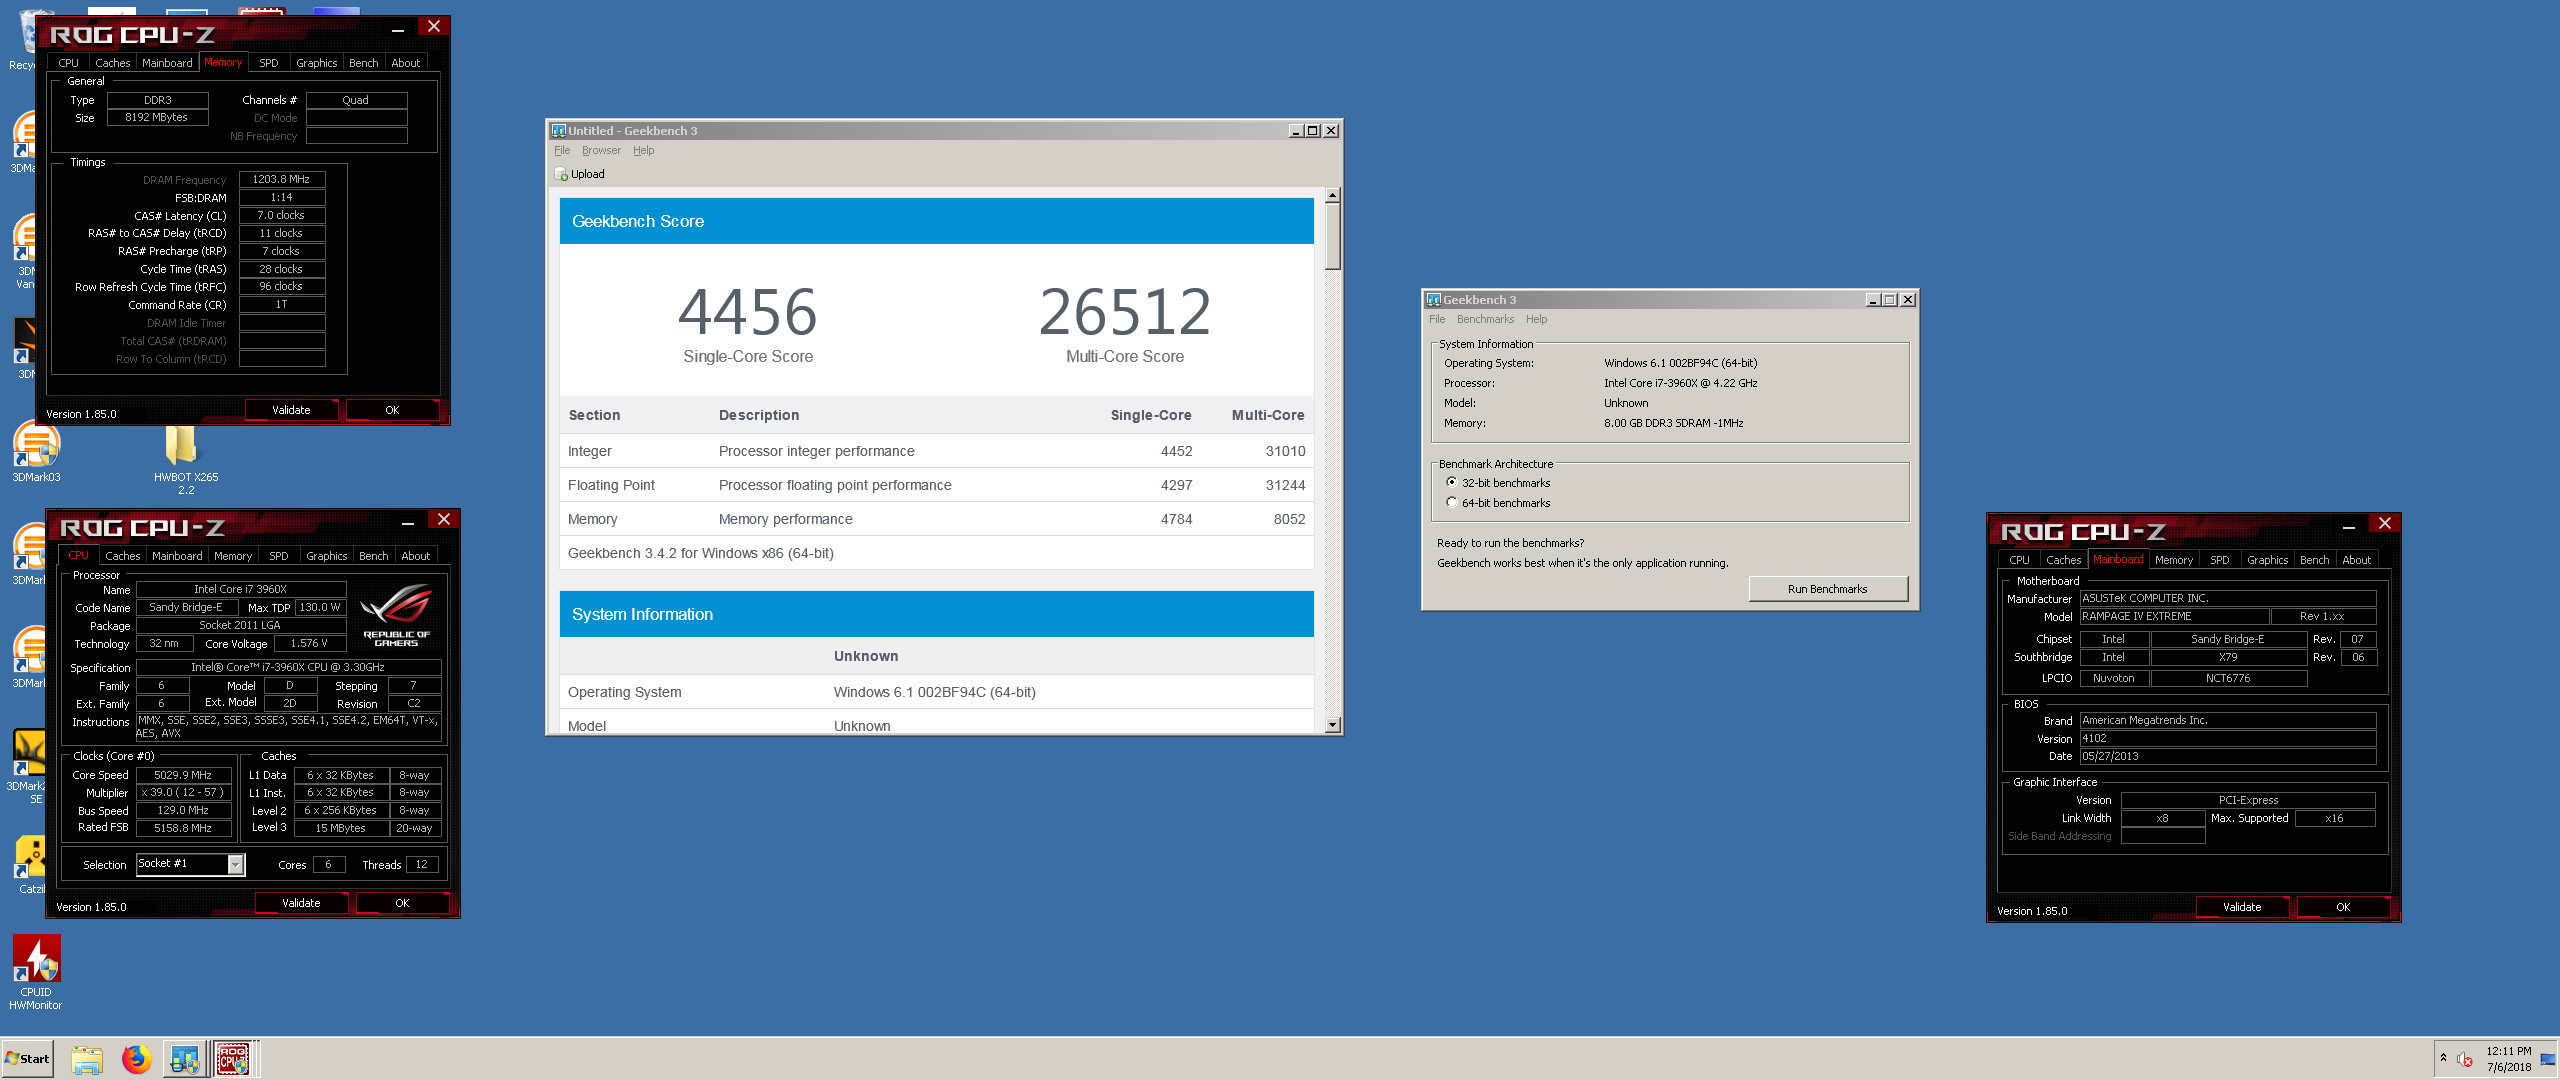Click the Start button
Screen dimensions: 2560x1080
tap(27, 1059)
